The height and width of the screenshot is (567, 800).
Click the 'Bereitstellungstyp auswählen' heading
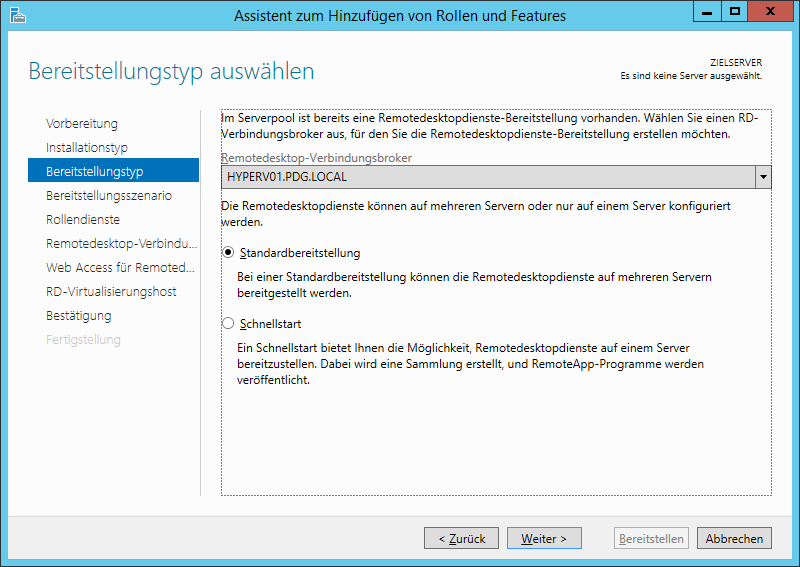[x=171, y=71]
